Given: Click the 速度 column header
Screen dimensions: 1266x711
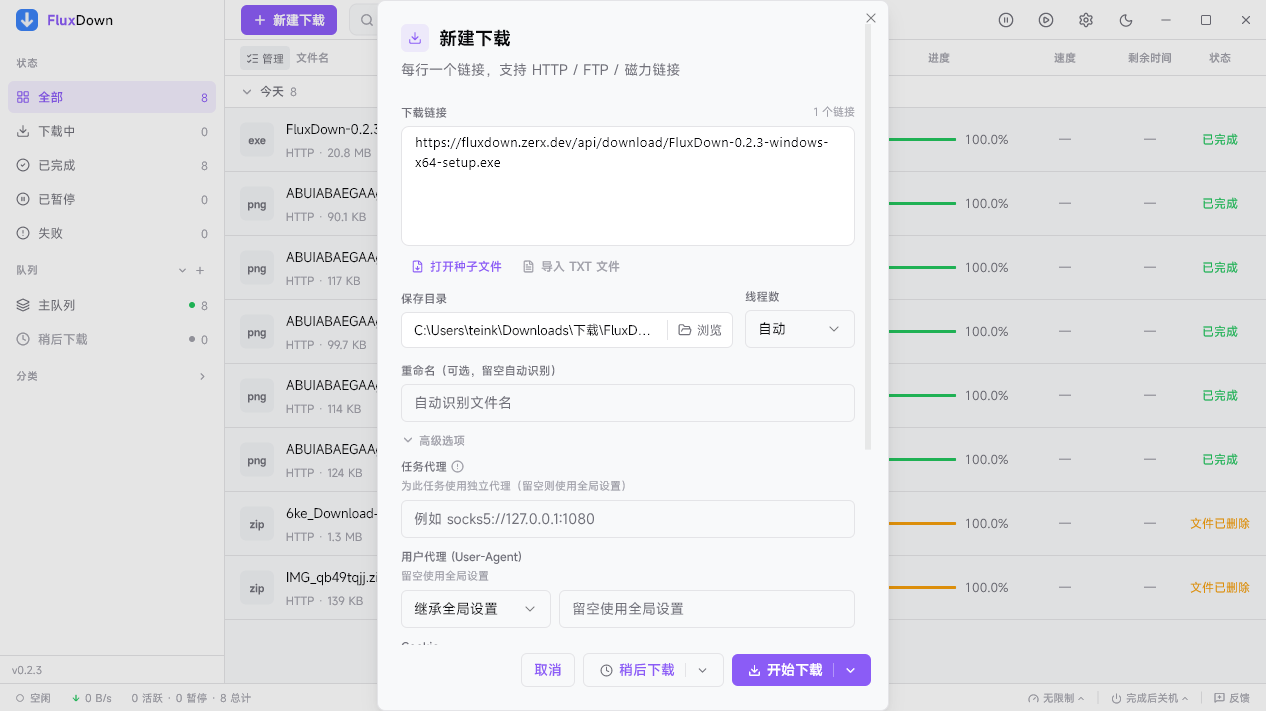Looking at the screenshot, I should (x=1065, y=58).
